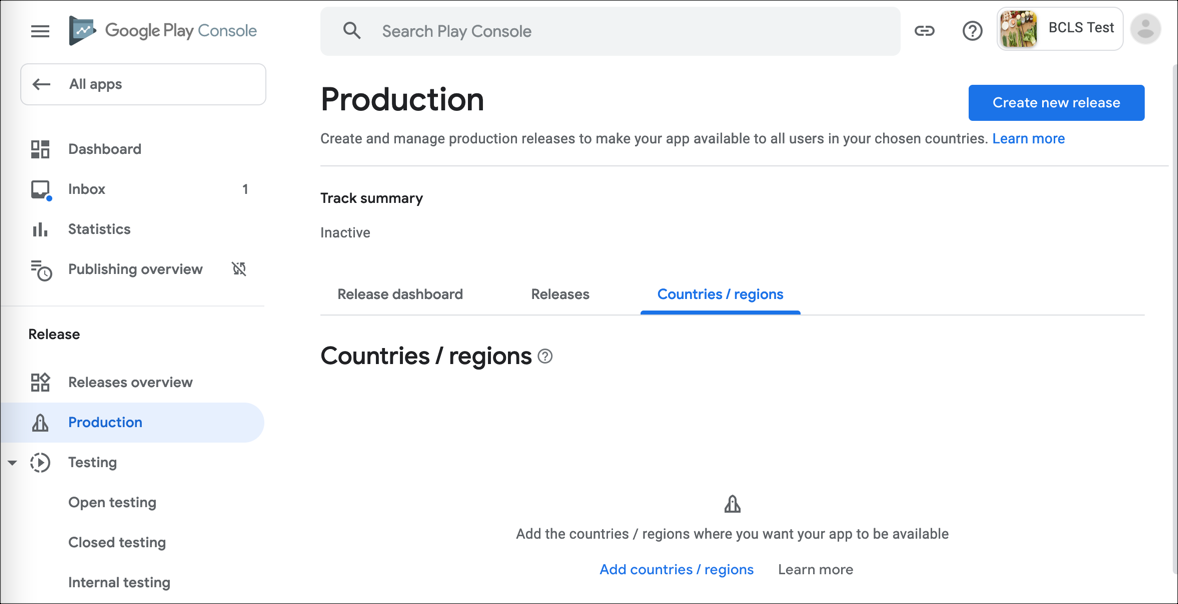Click the rocket icon in empty state
This screenshot has height=604, width=1178.
[x=732, y=503]
